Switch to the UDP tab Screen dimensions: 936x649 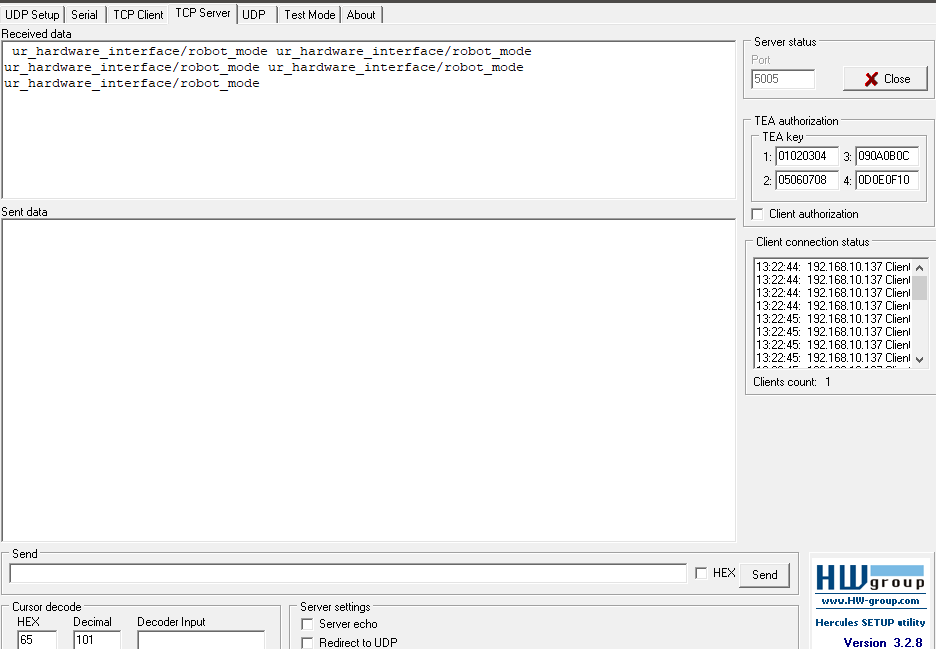(x=254, y=14)
